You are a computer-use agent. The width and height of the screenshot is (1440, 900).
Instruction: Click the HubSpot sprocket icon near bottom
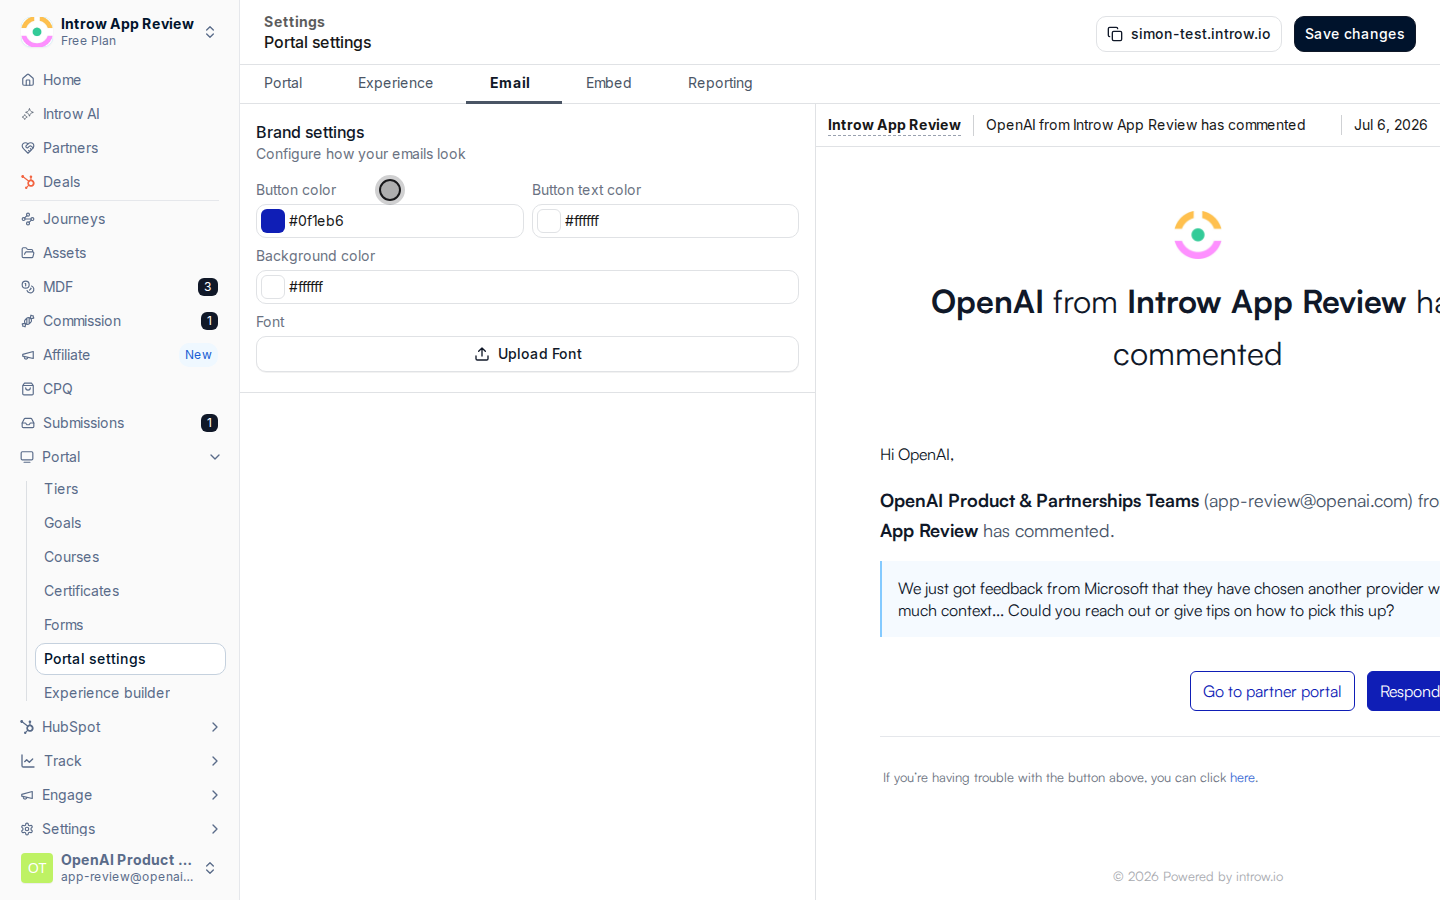click(27, 727)
